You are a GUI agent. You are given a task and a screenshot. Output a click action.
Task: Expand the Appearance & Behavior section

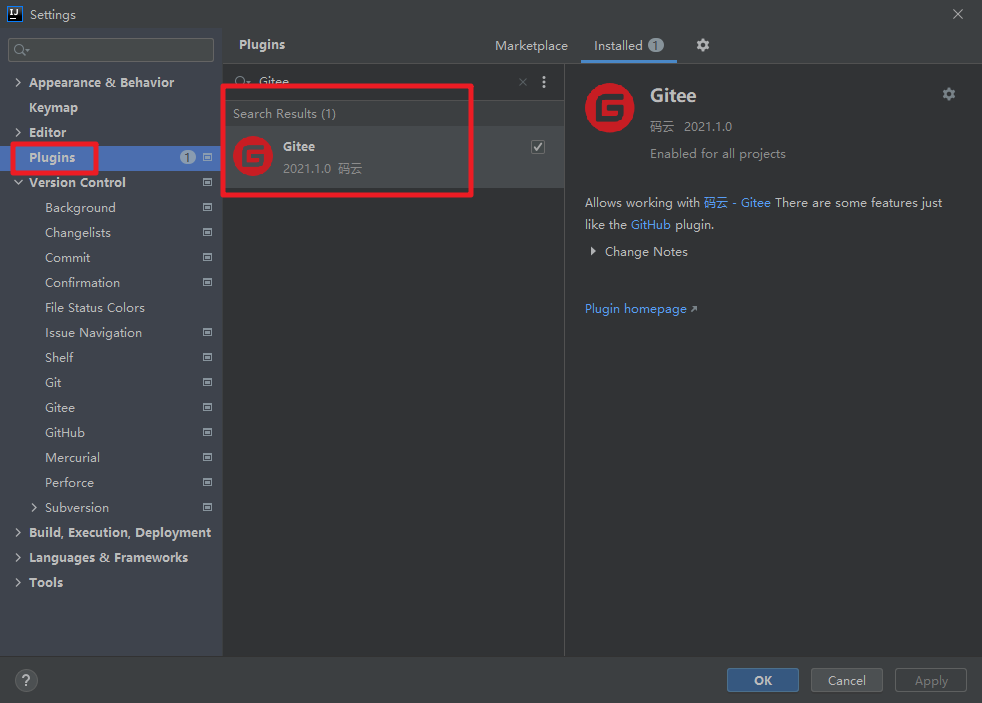tap(18, 82)
